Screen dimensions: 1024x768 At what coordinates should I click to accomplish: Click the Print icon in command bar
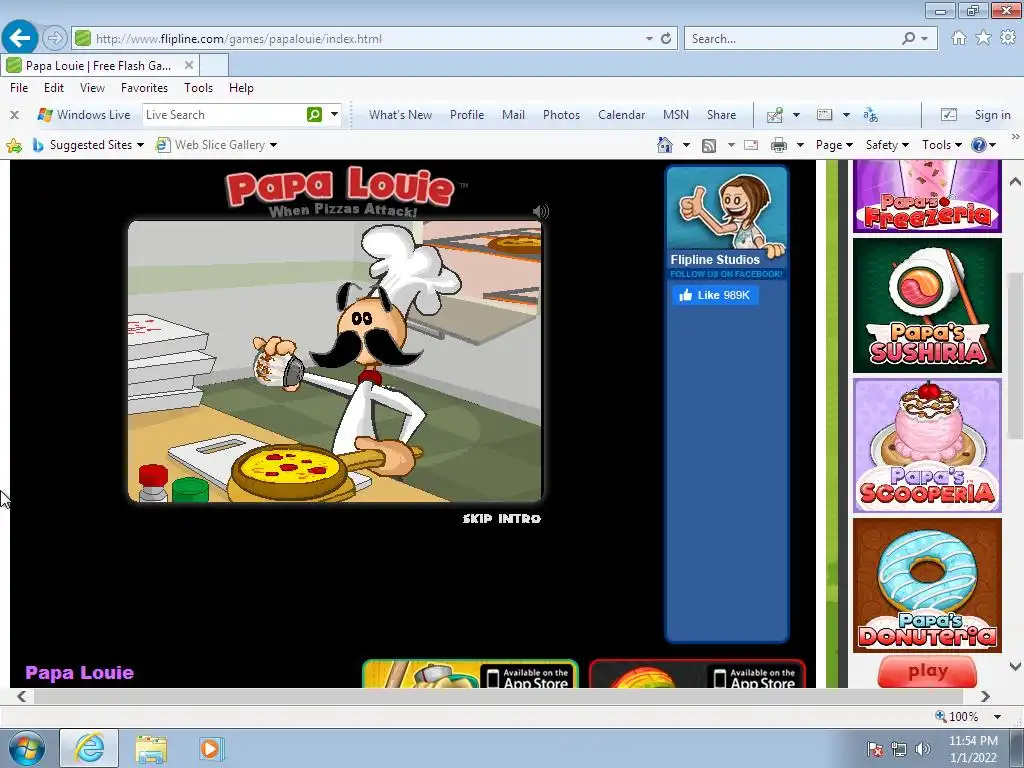(778, 145)
